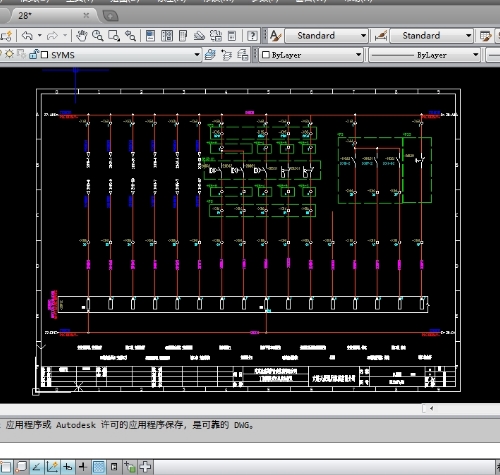500x475 pixels.
Task: Open the Layer Properties Manager icon
Action: (x=210, y=55)
